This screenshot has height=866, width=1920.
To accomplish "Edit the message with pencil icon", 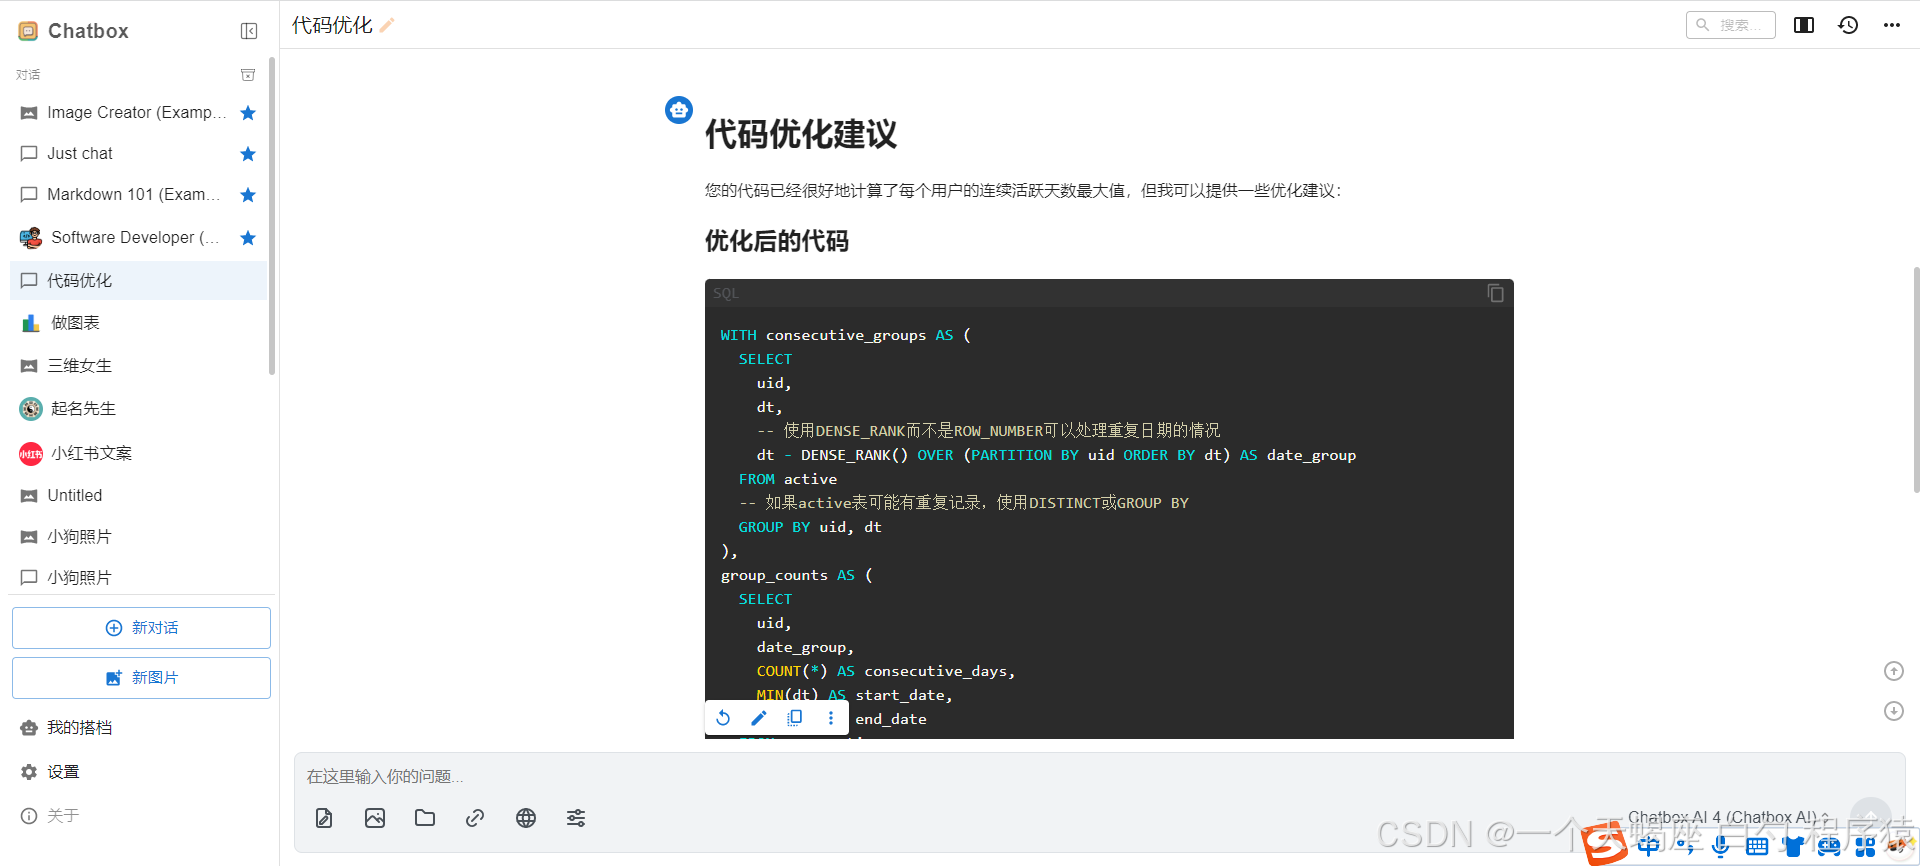I will coord(759,718).
